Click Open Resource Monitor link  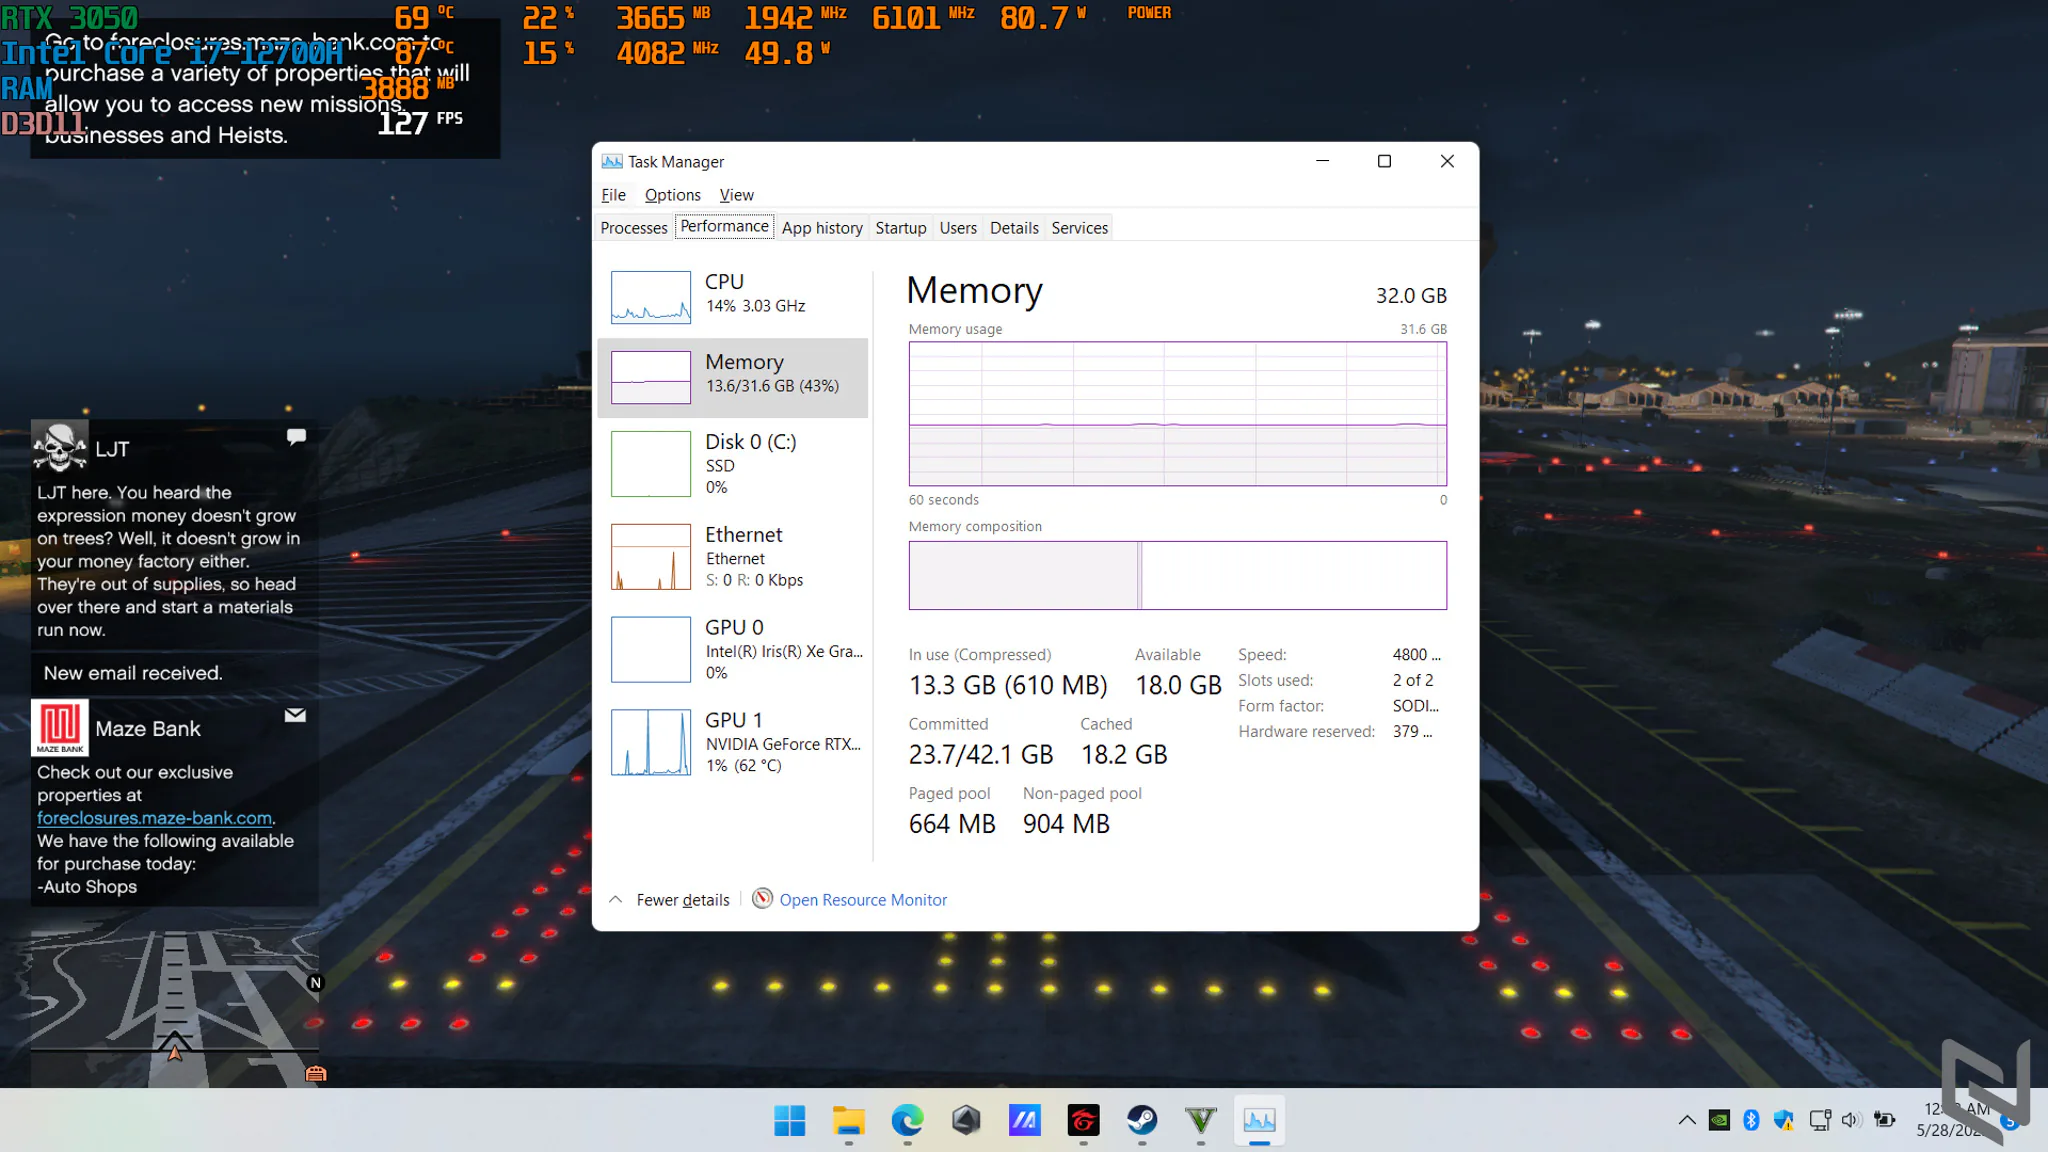pos(863,900)
